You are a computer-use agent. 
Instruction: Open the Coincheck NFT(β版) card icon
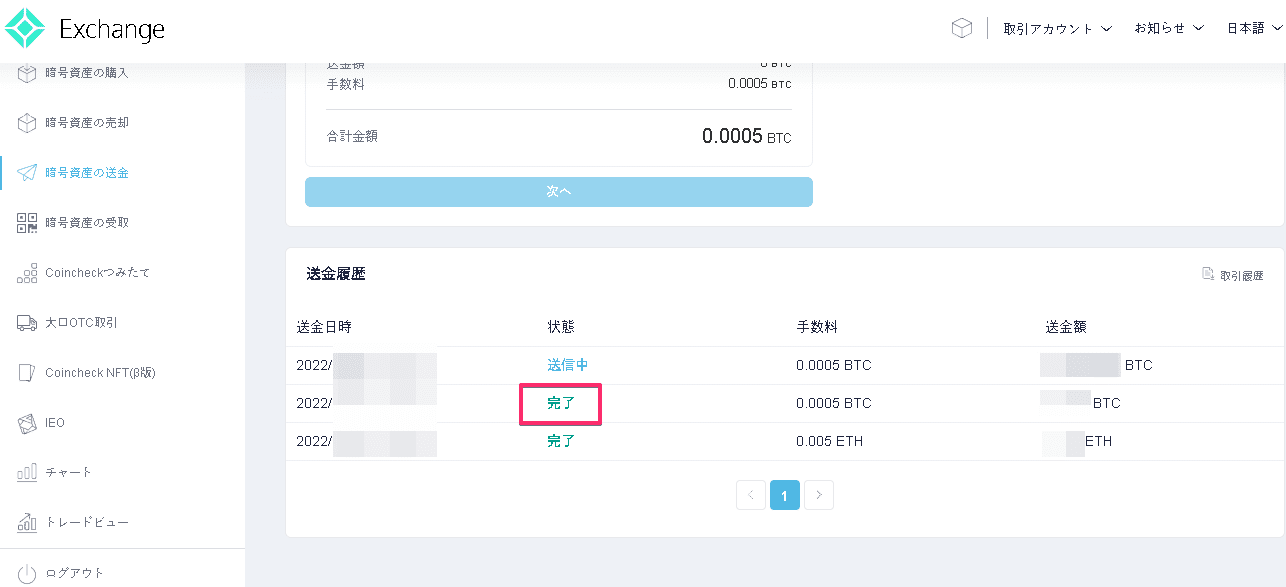click(27, 373)
